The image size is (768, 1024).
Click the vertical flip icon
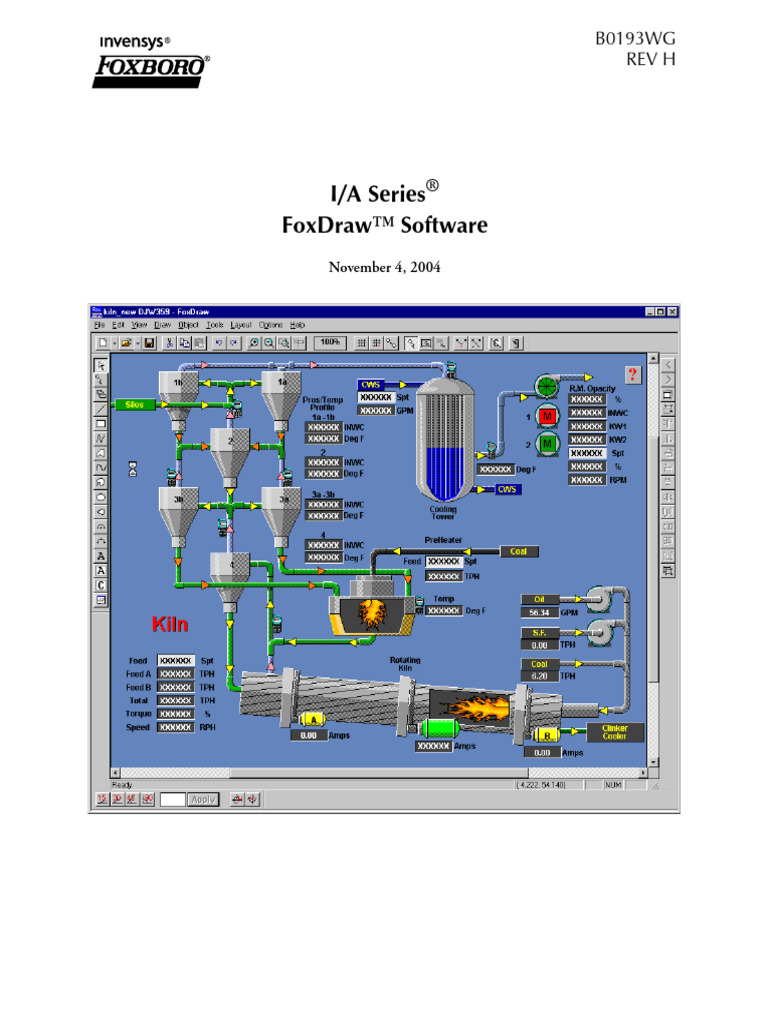click(253, 799)
